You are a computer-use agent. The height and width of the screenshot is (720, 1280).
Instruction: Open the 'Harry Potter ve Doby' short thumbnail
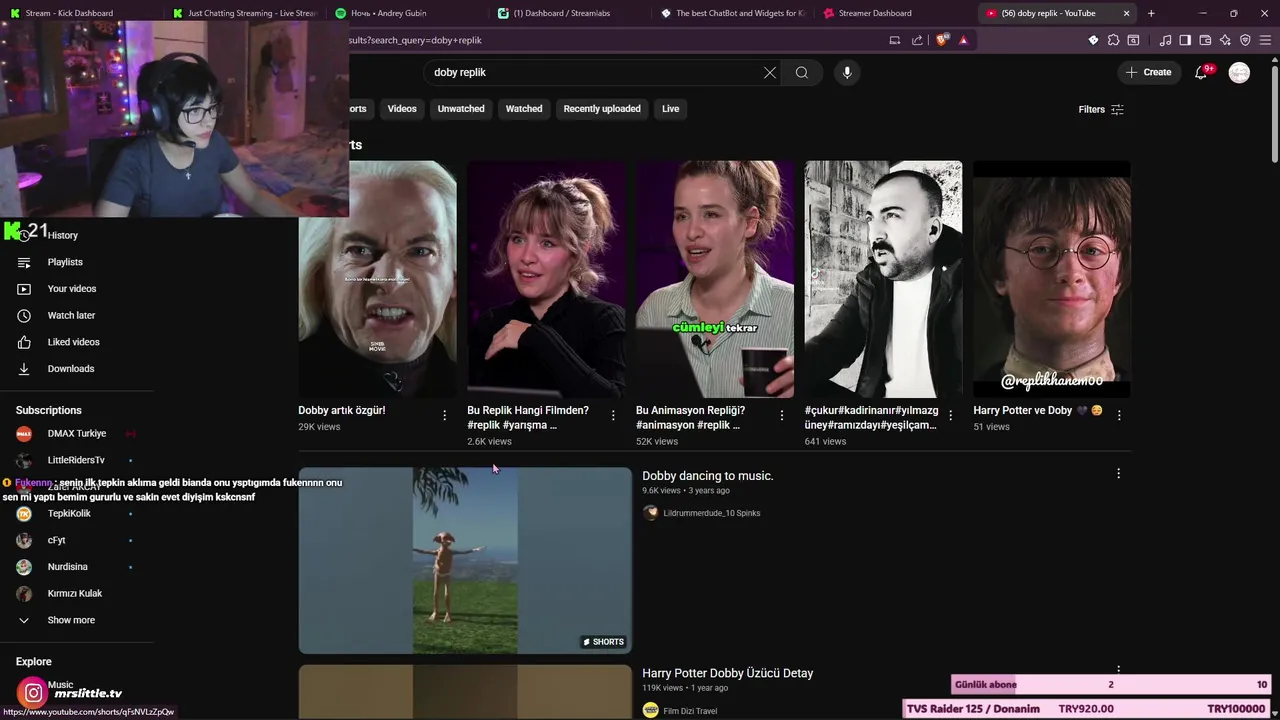coord(1052,279)
